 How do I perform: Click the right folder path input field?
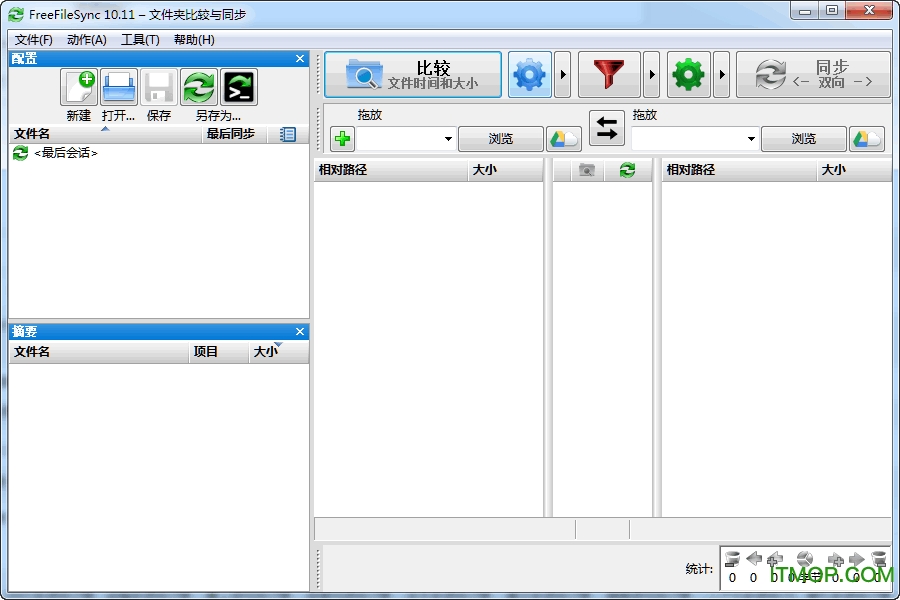point(687,139)
